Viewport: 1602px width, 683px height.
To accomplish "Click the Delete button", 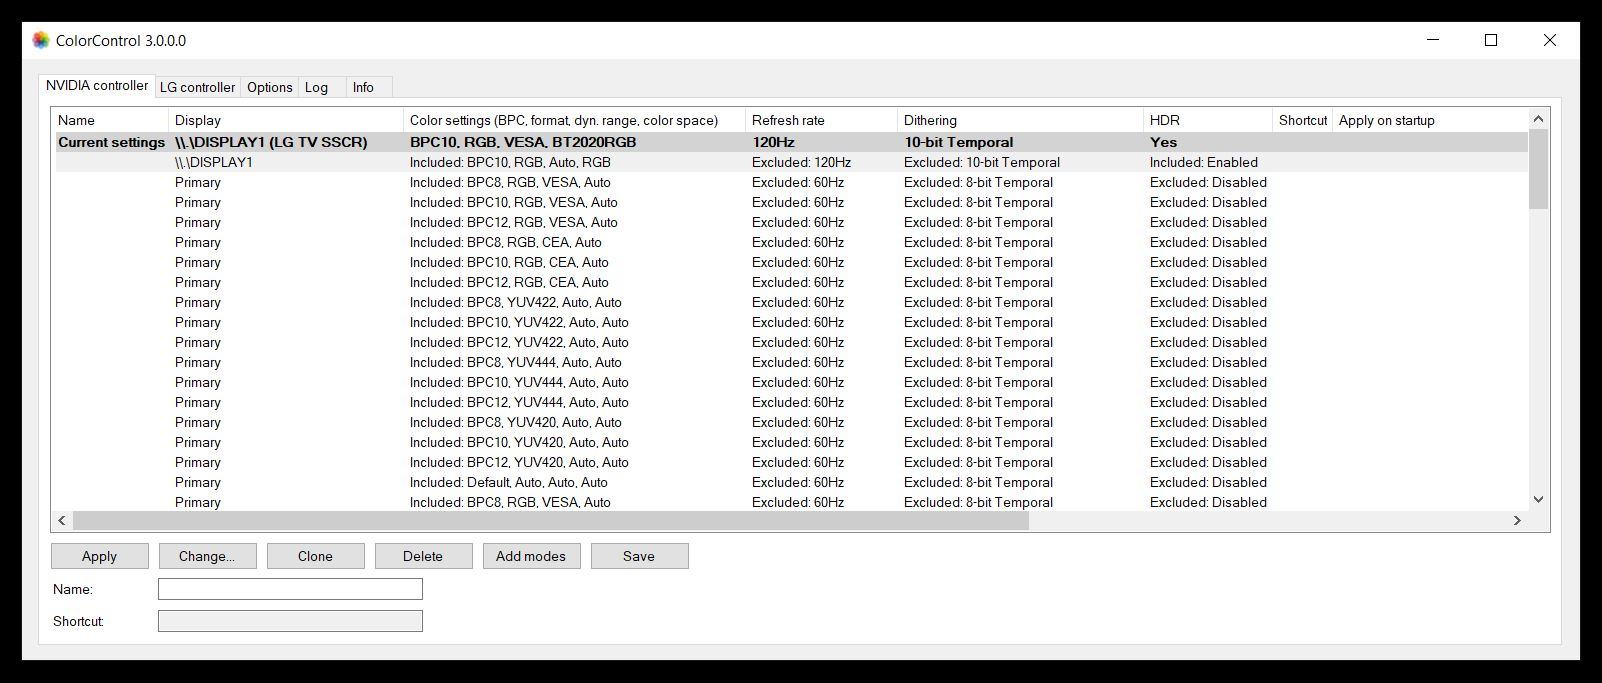I will pos(423,556).
